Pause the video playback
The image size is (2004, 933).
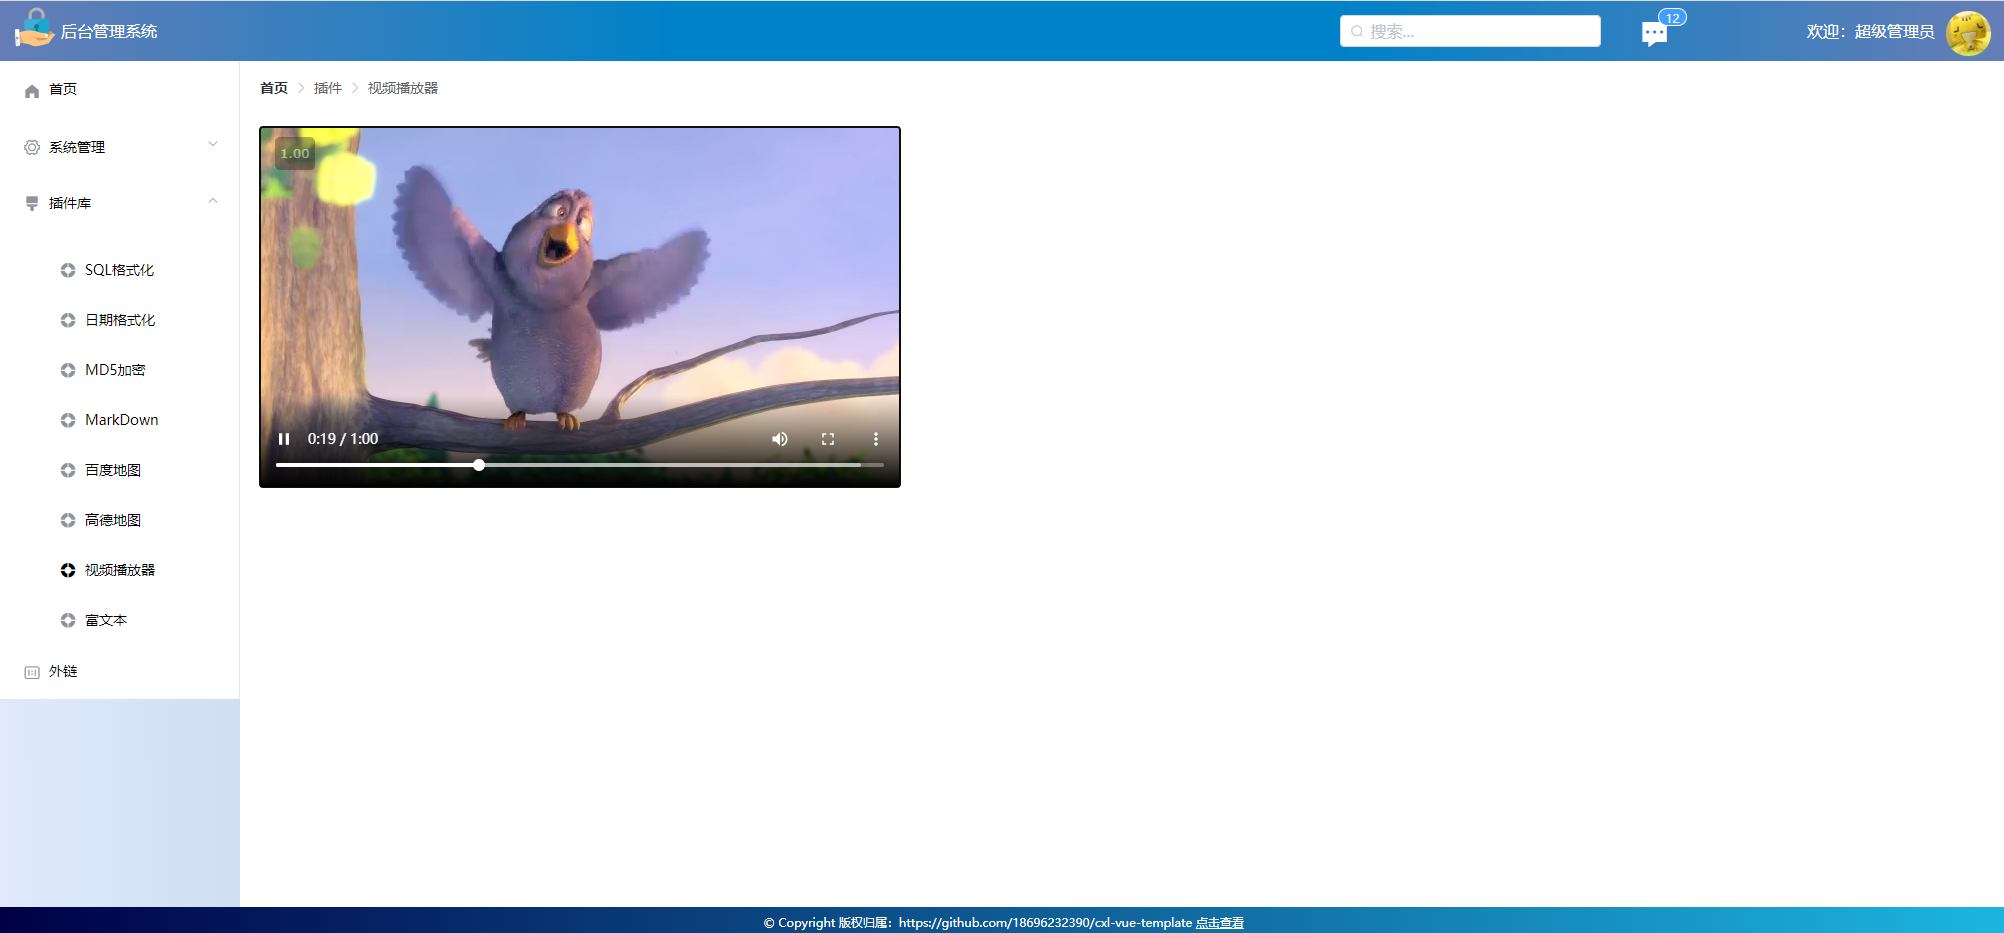284,439
